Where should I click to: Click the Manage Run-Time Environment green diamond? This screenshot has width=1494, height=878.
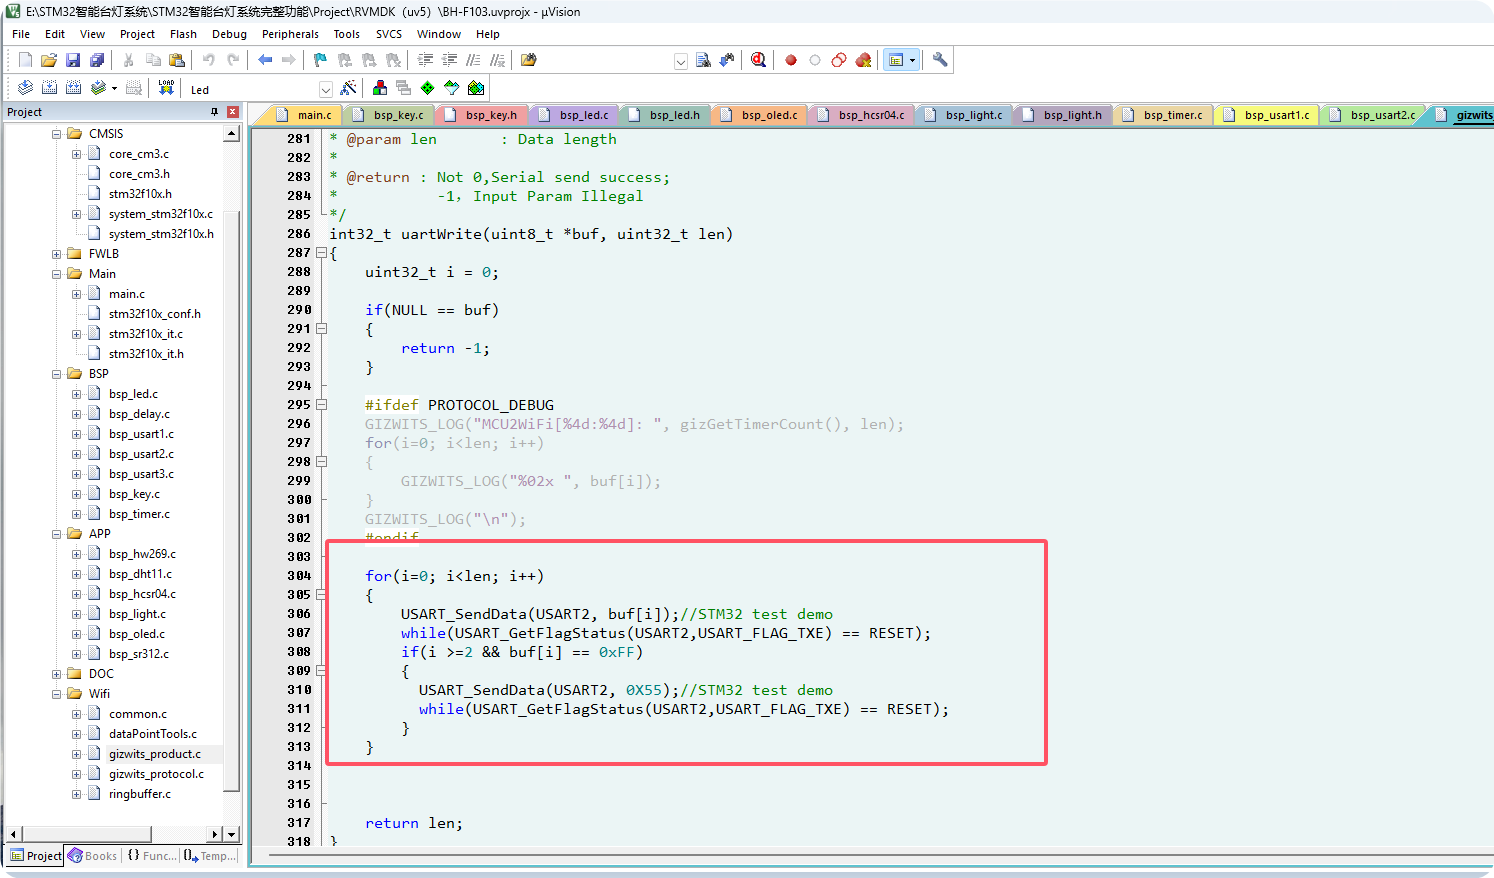pos(428,88)
